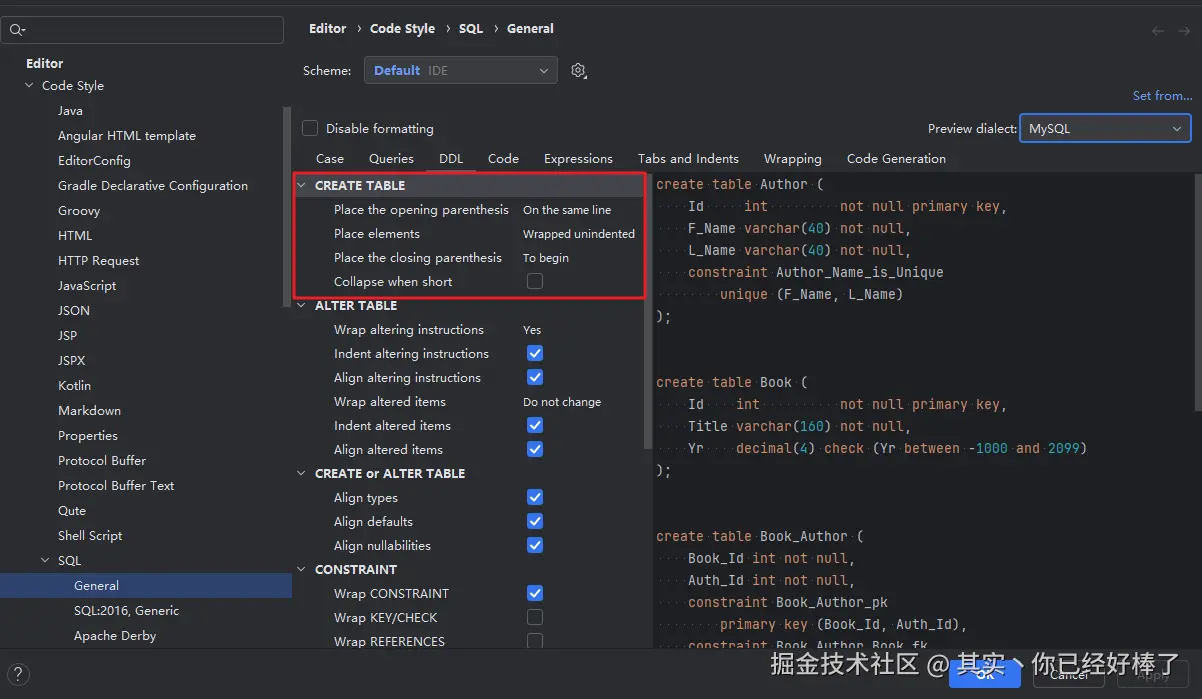Toggle Collapse when short checkbox
The image size is (1202, 699).
[x=535, y=282]
